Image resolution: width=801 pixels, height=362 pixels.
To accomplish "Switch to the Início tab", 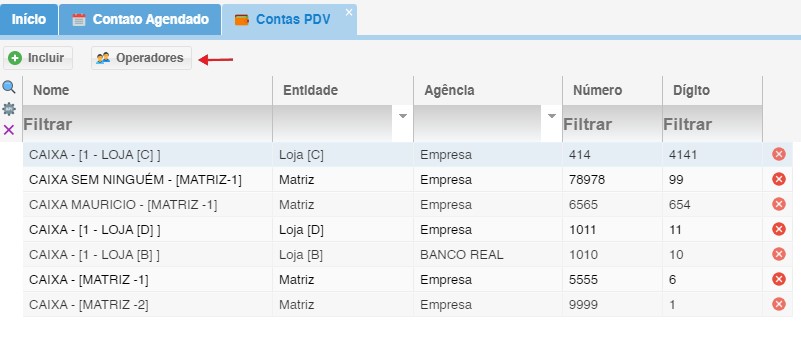I will pos(29,19).
